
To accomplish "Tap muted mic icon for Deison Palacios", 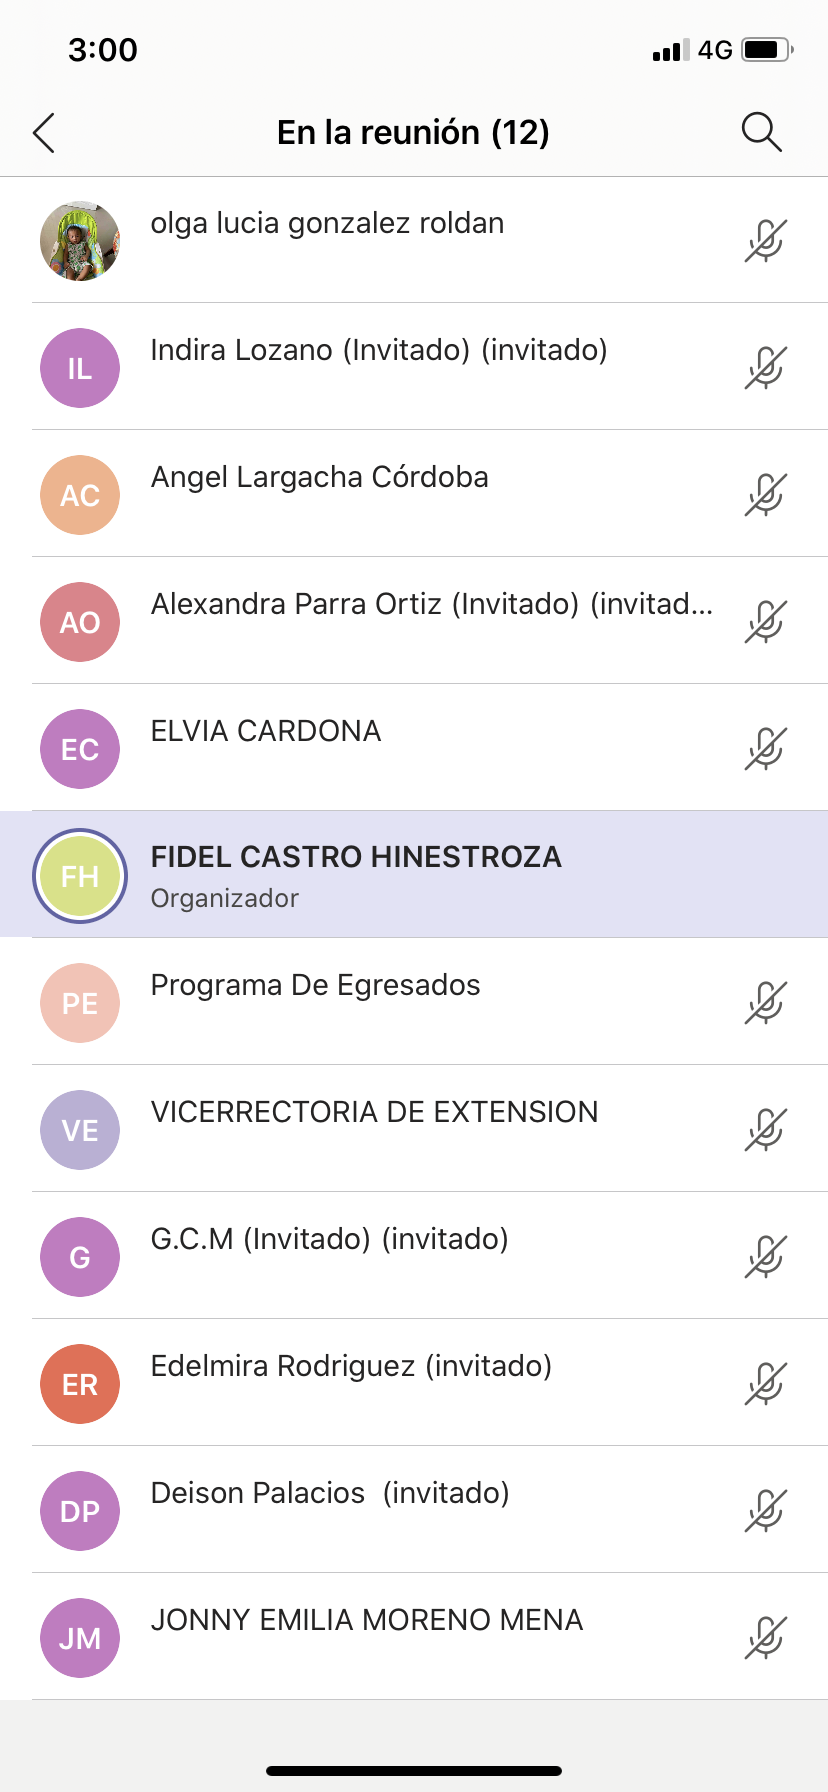I will 766,1511.
